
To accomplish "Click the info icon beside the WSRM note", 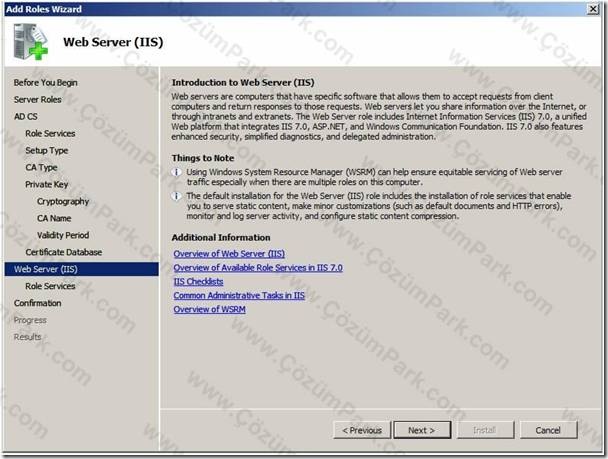I will (176, 172).
